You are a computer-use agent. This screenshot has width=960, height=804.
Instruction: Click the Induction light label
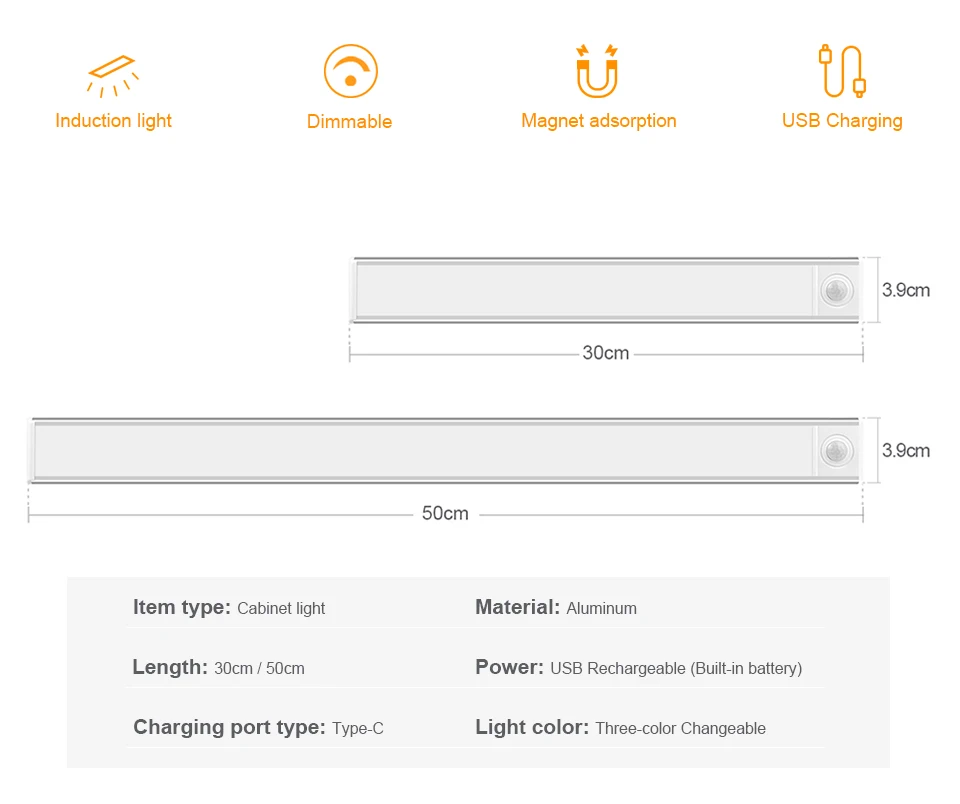coord(113,121)
